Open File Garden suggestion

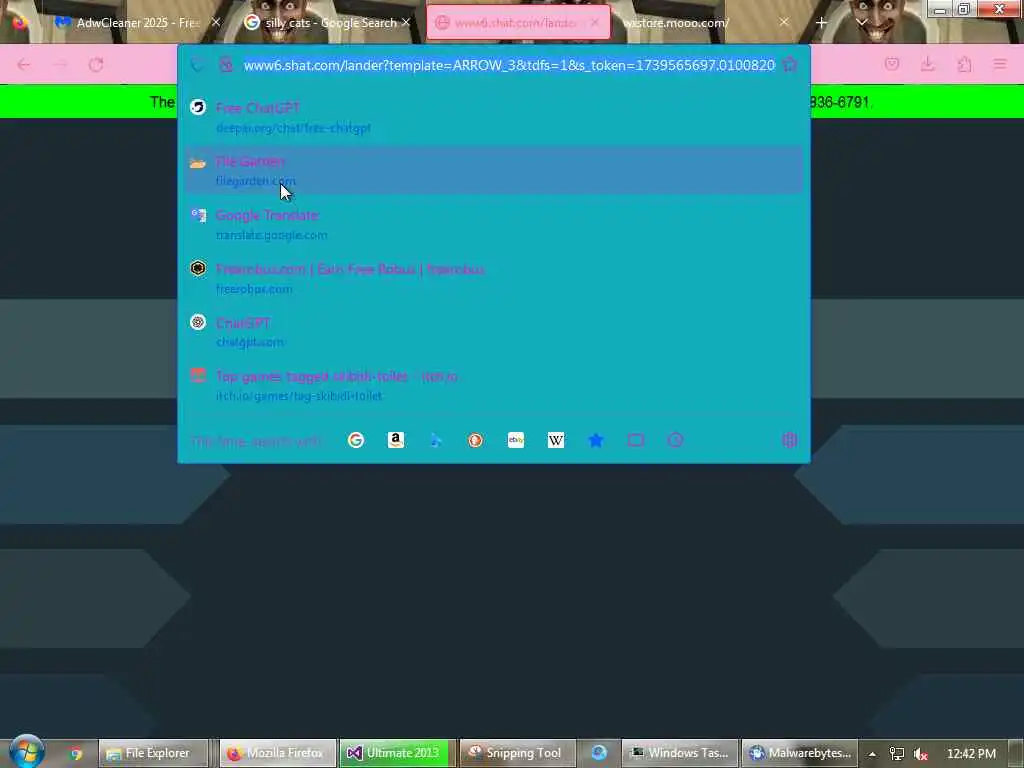[x=493, y=170]
